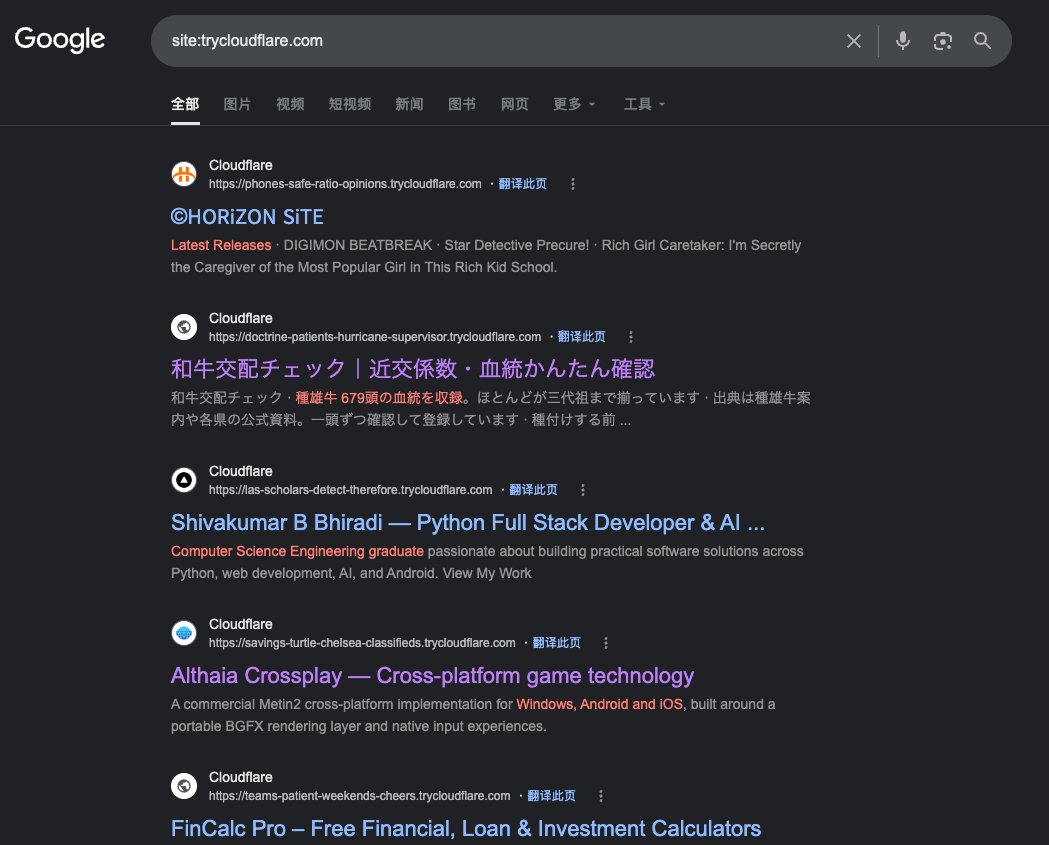Switch to the 短视频 tab

tap(350, 104)
